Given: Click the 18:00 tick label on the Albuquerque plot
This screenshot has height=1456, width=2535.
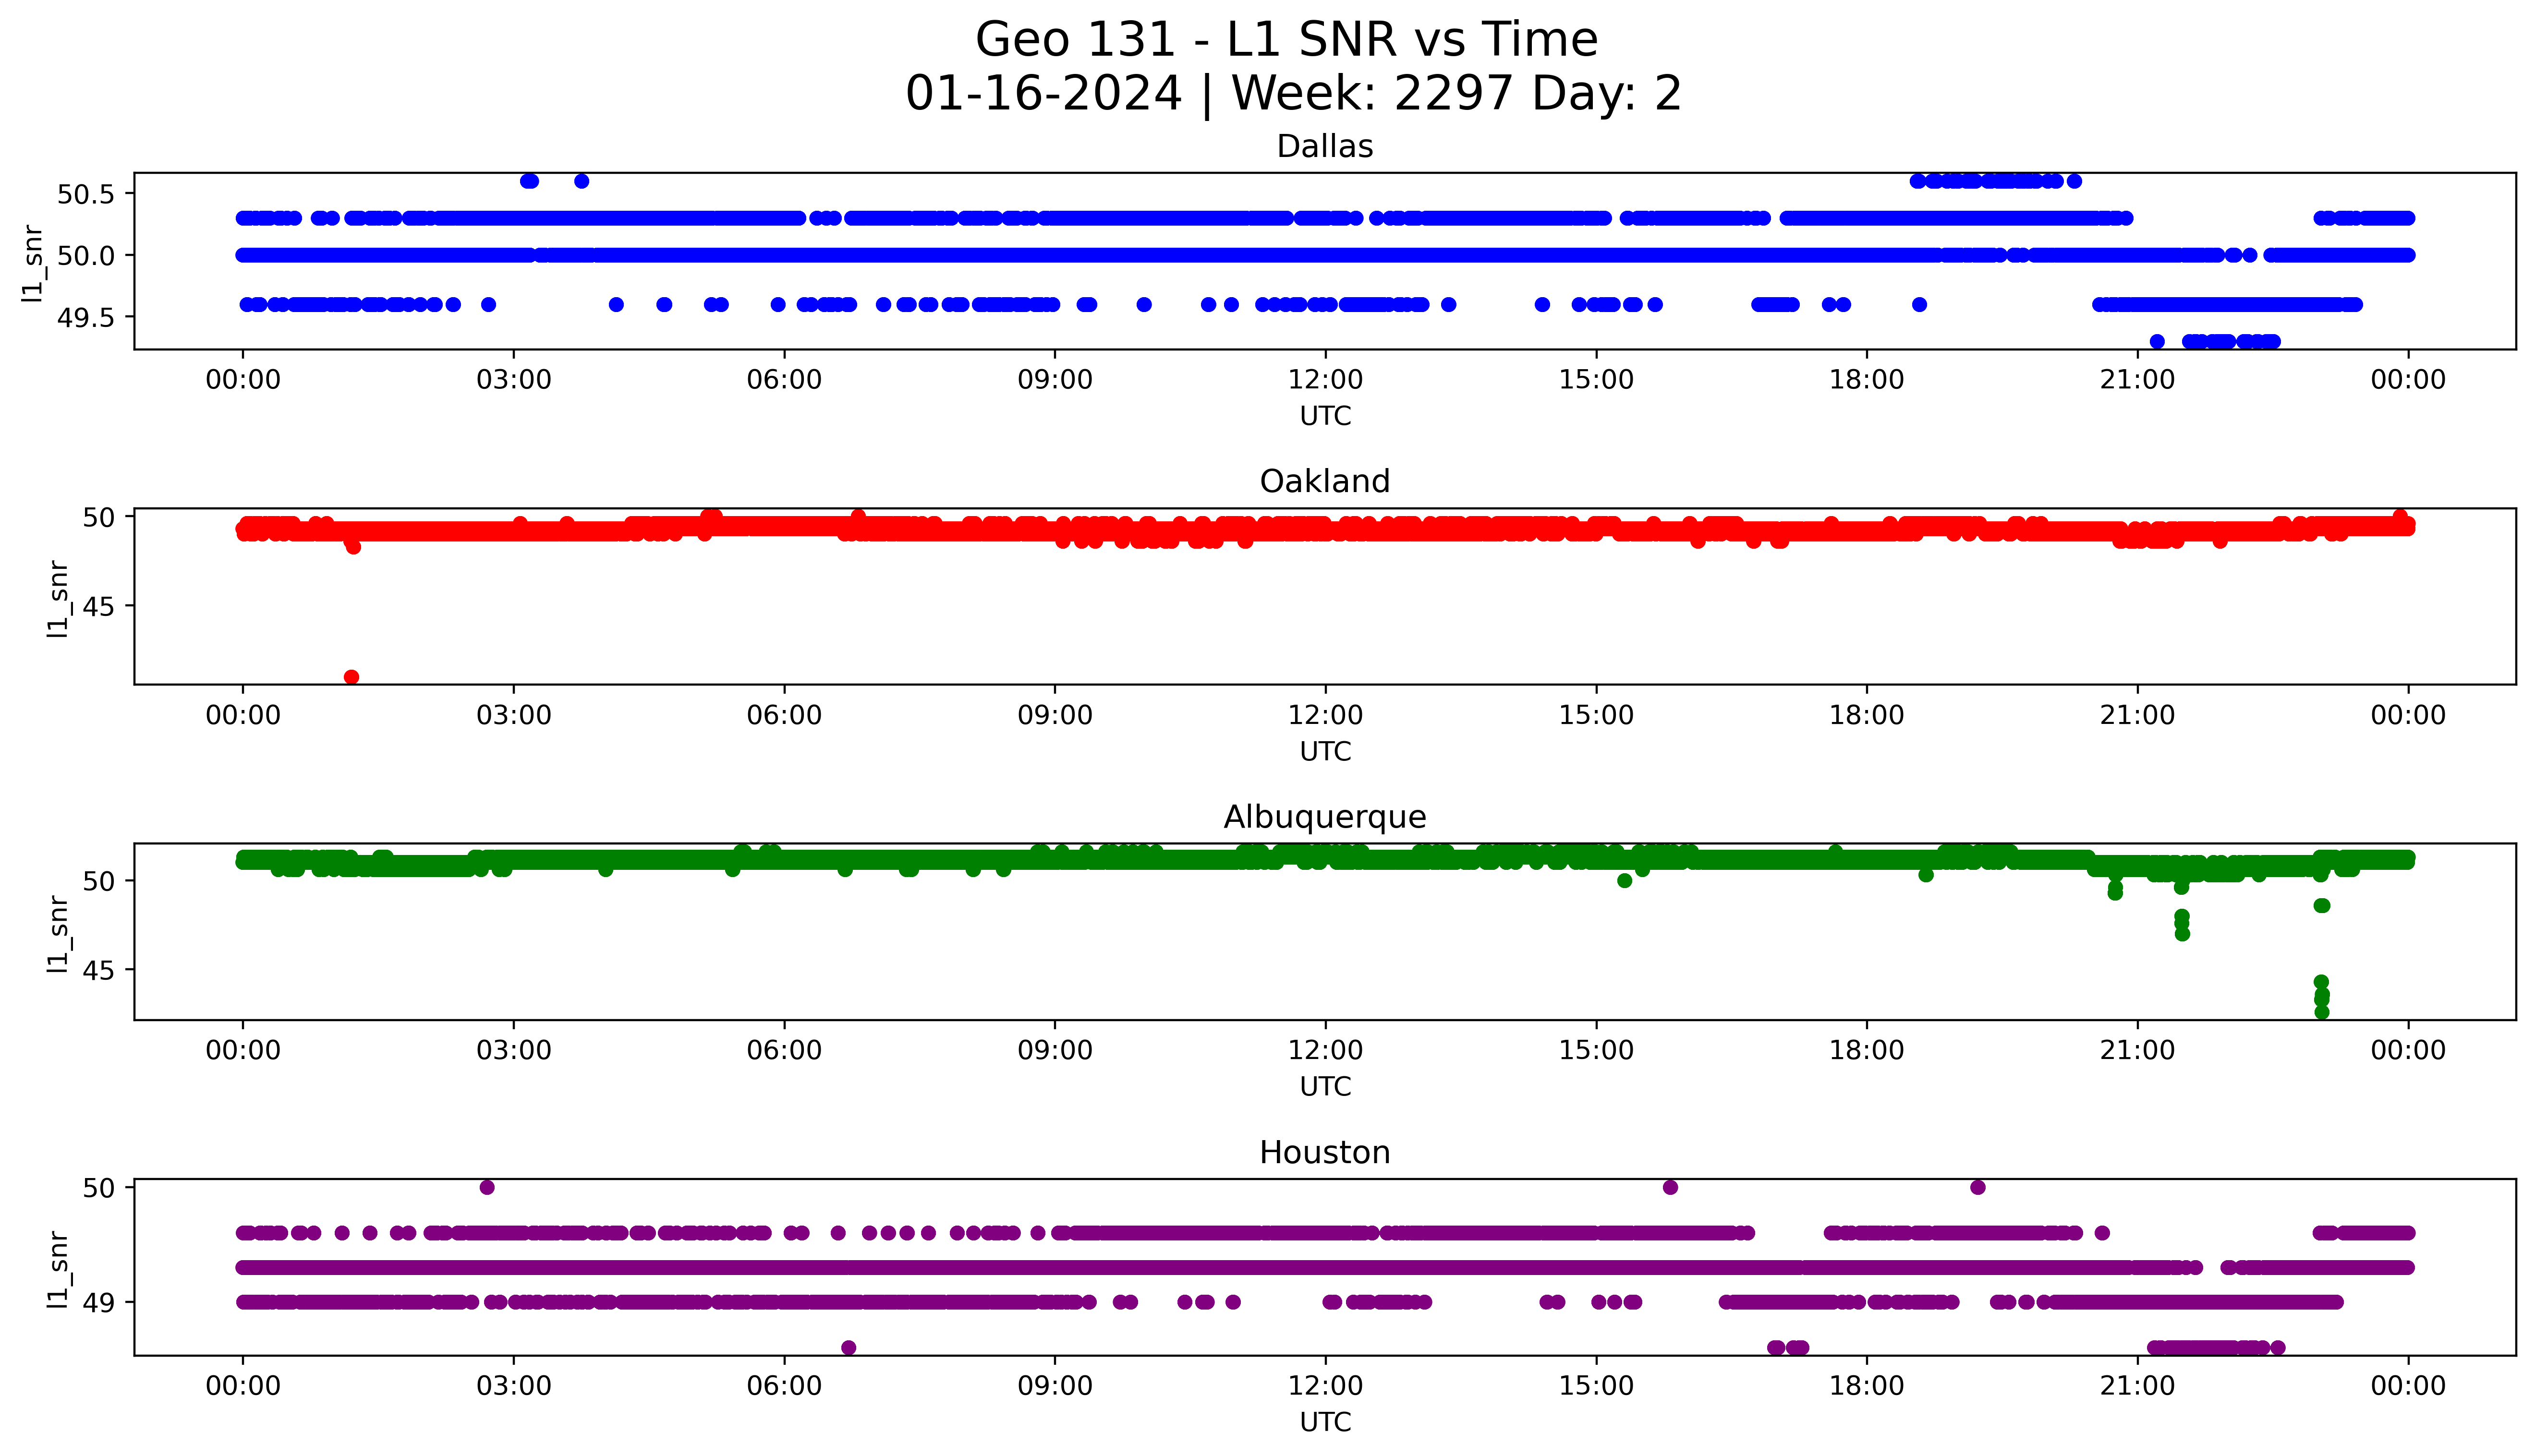Looking at the screenshot, I should tap(1867, 1050).
